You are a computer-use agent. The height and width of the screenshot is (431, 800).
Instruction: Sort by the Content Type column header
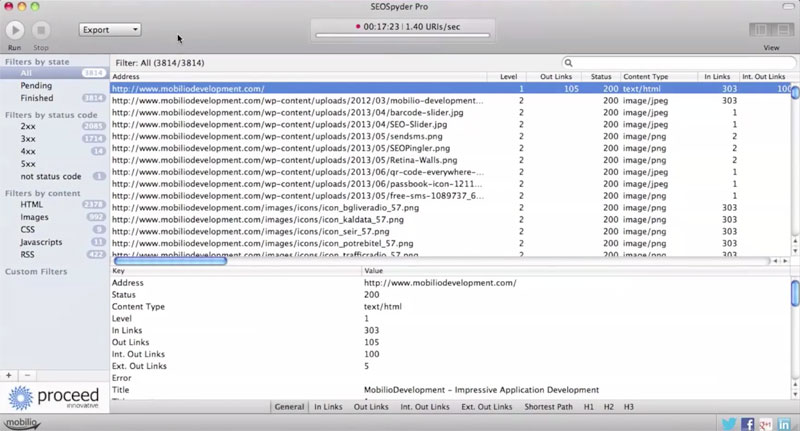point(659,77)
